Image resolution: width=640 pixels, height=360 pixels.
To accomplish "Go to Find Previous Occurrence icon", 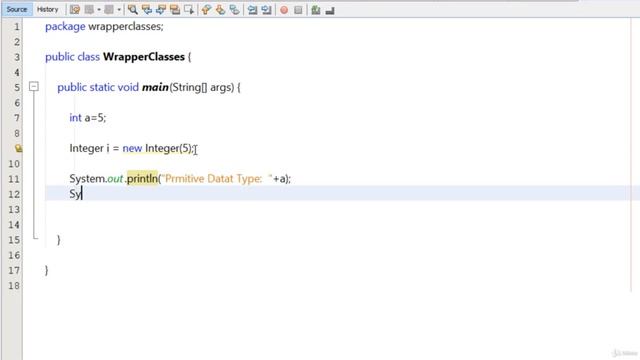I will coord(147,10).
